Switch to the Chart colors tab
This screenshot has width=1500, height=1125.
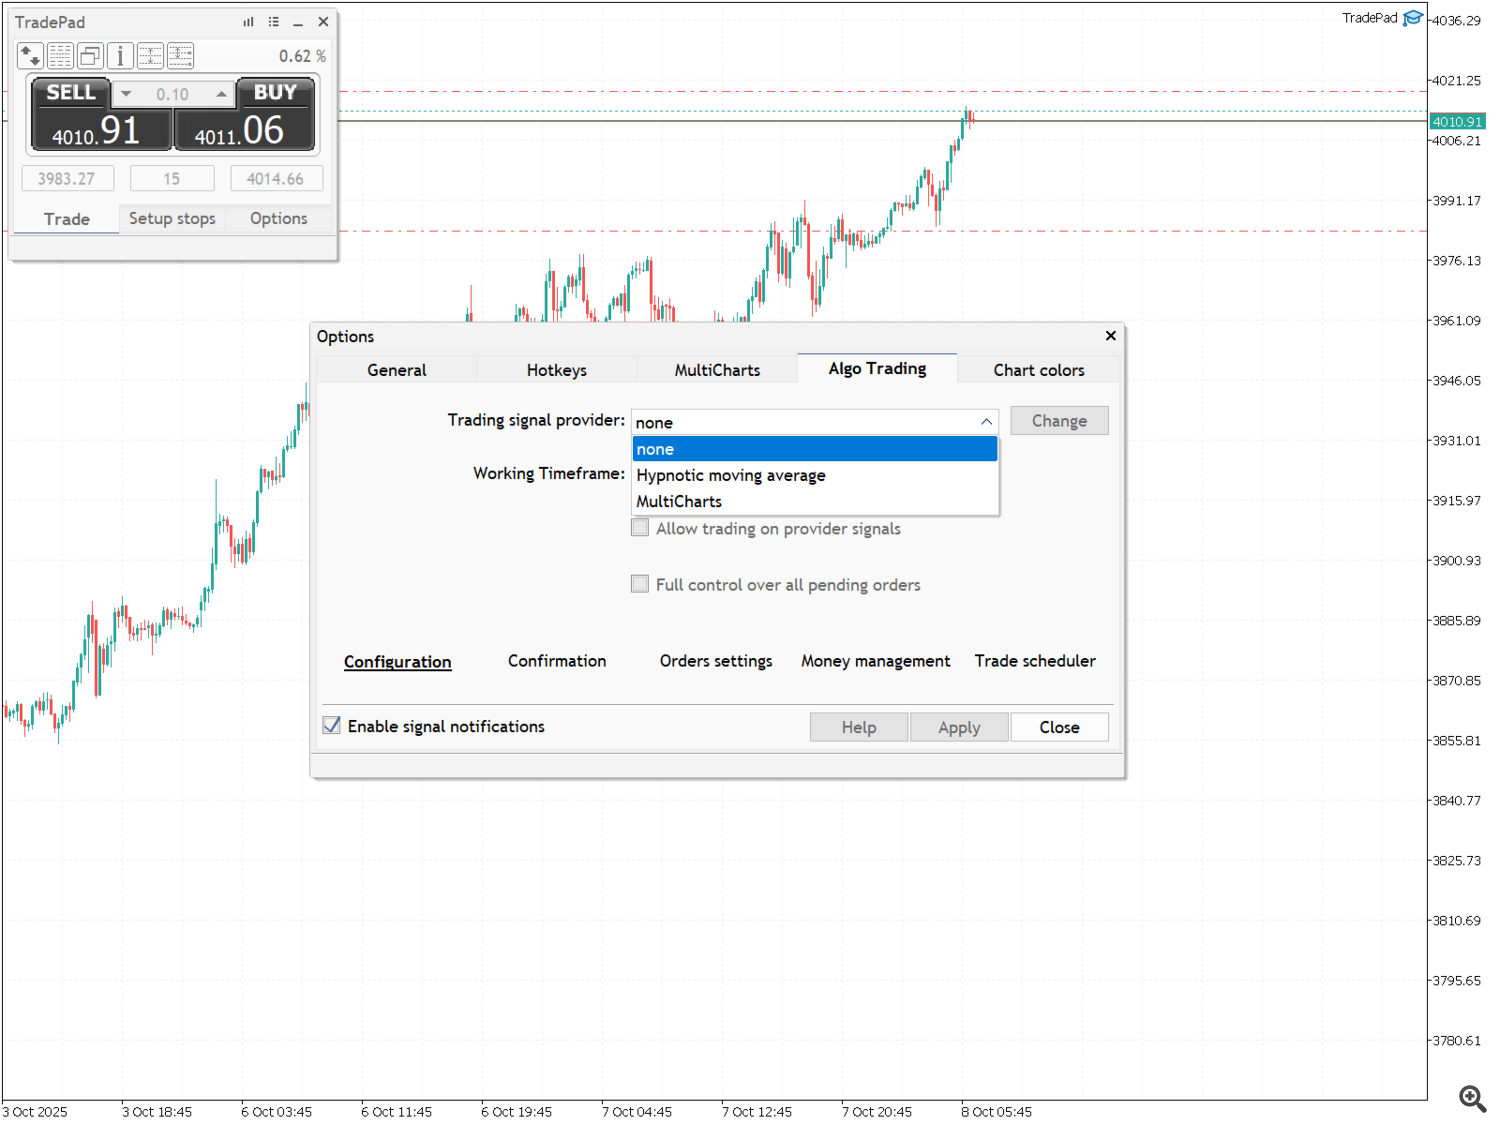tap(1038, 370)
